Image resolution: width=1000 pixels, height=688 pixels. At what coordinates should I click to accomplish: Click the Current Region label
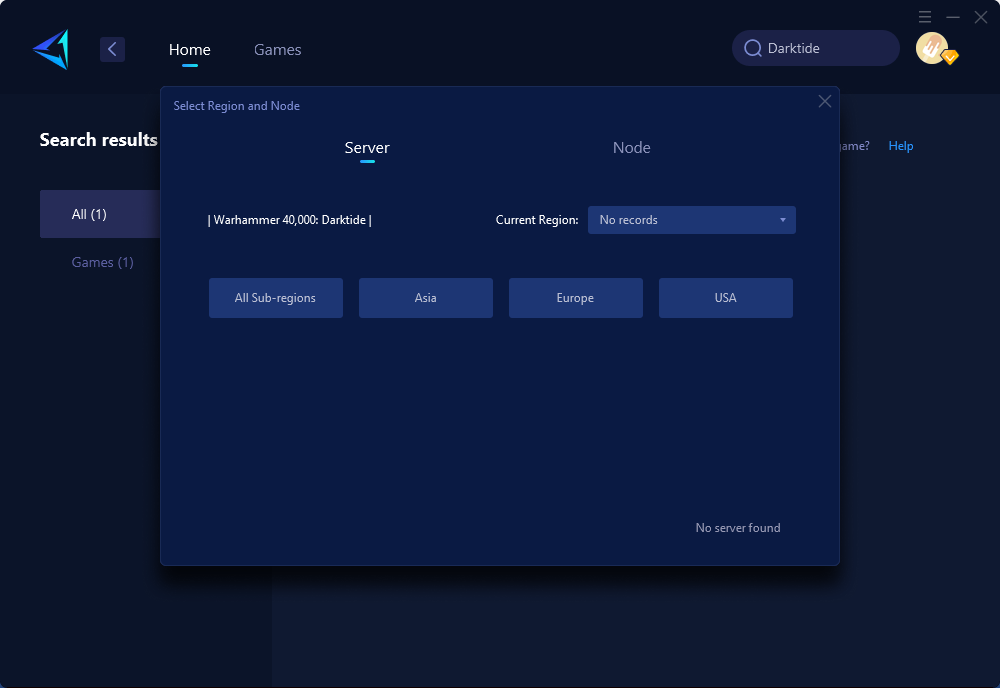pyautogui.click(x=537, y=220)
